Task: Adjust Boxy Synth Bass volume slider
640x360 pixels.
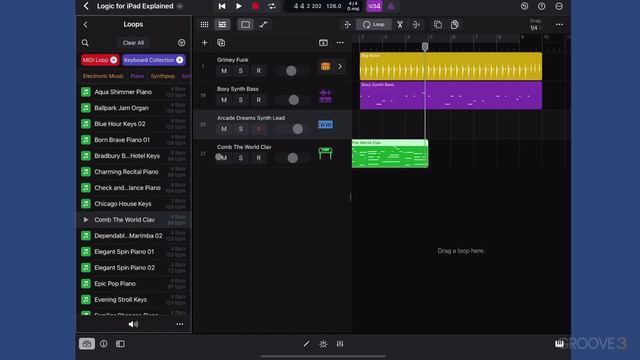Action: tap(293, 100)
